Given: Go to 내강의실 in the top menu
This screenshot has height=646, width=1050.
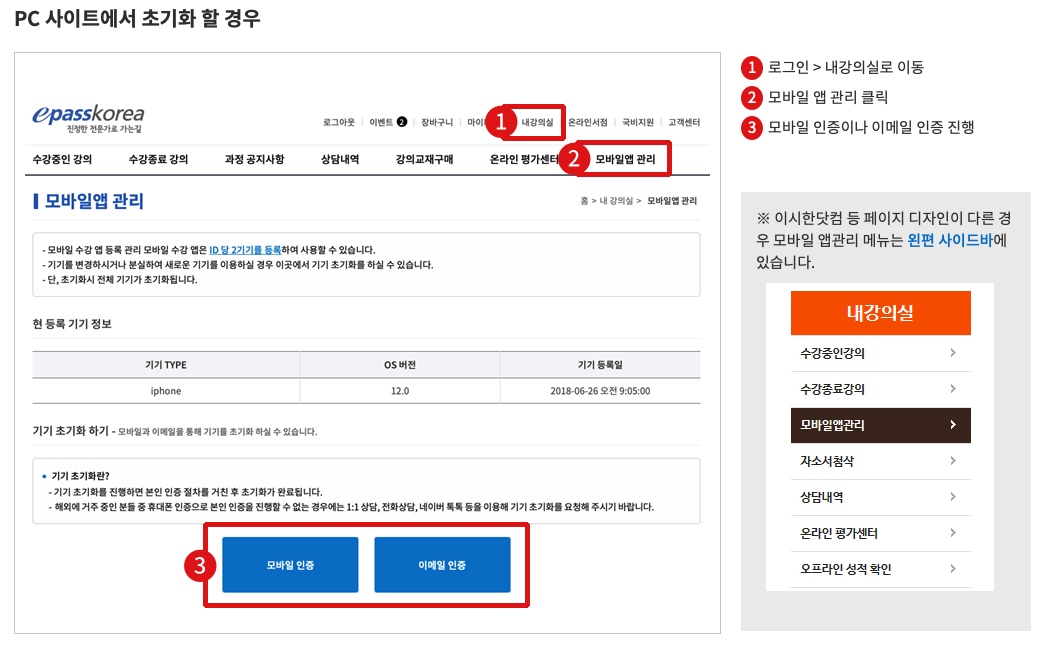Looking at the screenshot, I should point(537,123).
